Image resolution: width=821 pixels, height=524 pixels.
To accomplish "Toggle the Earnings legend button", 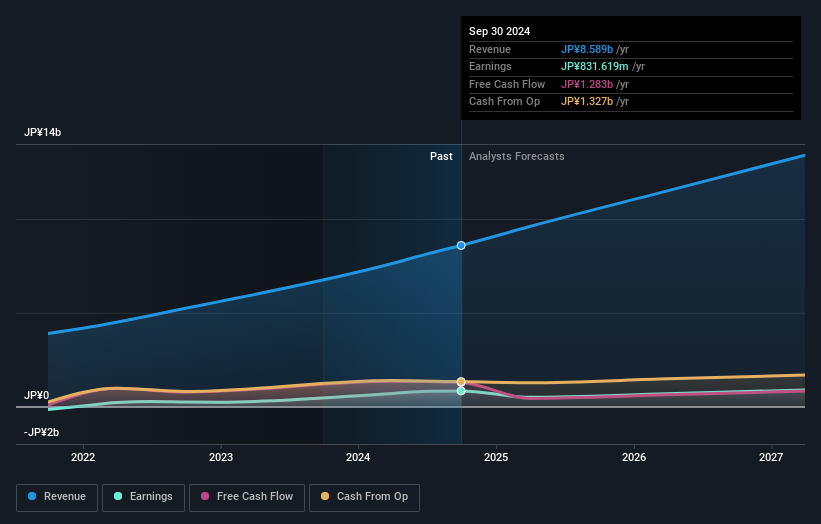I will pos(143,497).
